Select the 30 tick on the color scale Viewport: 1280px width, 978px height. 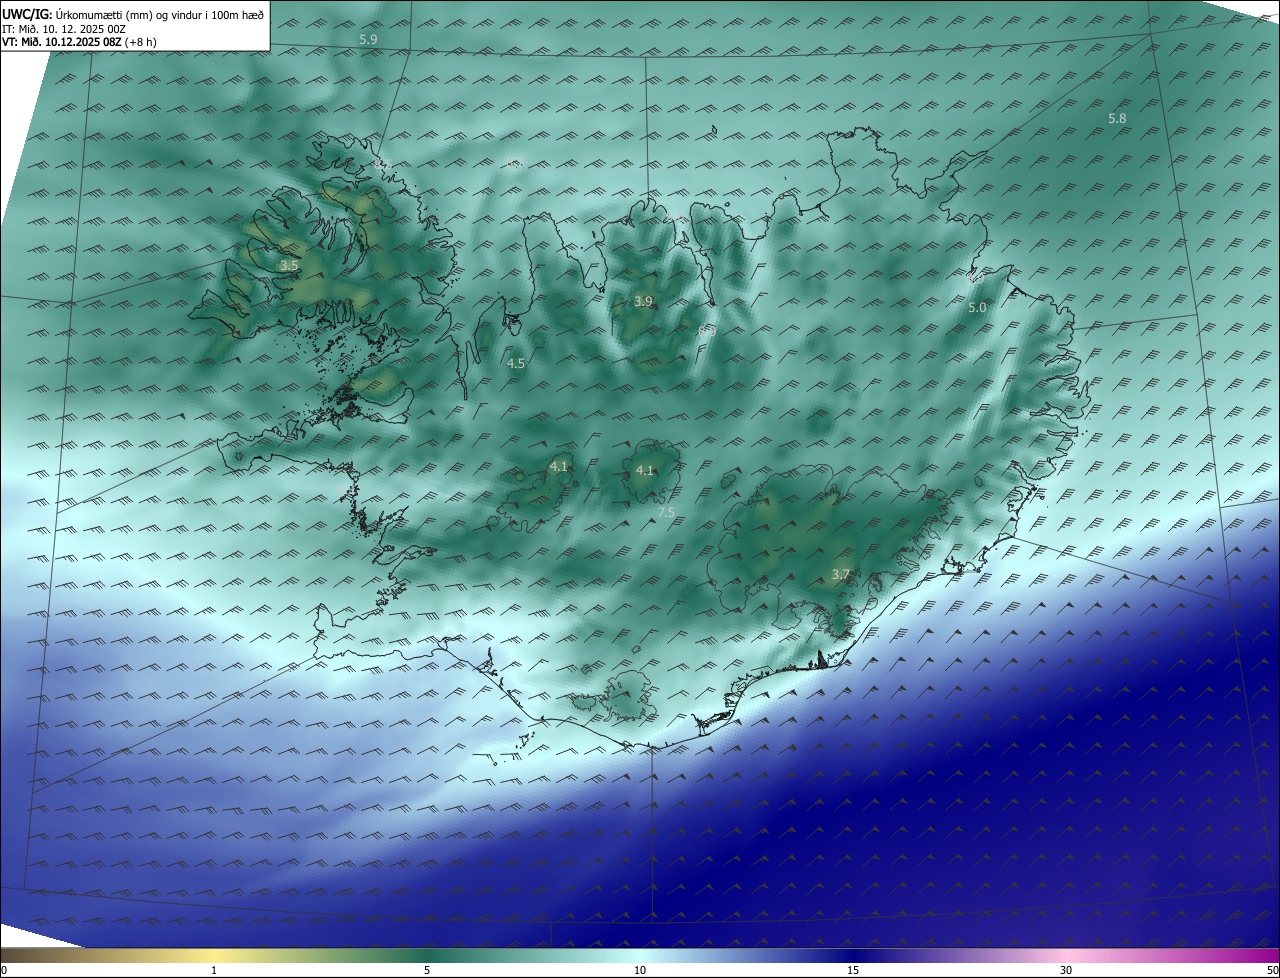coord(1066,970)
